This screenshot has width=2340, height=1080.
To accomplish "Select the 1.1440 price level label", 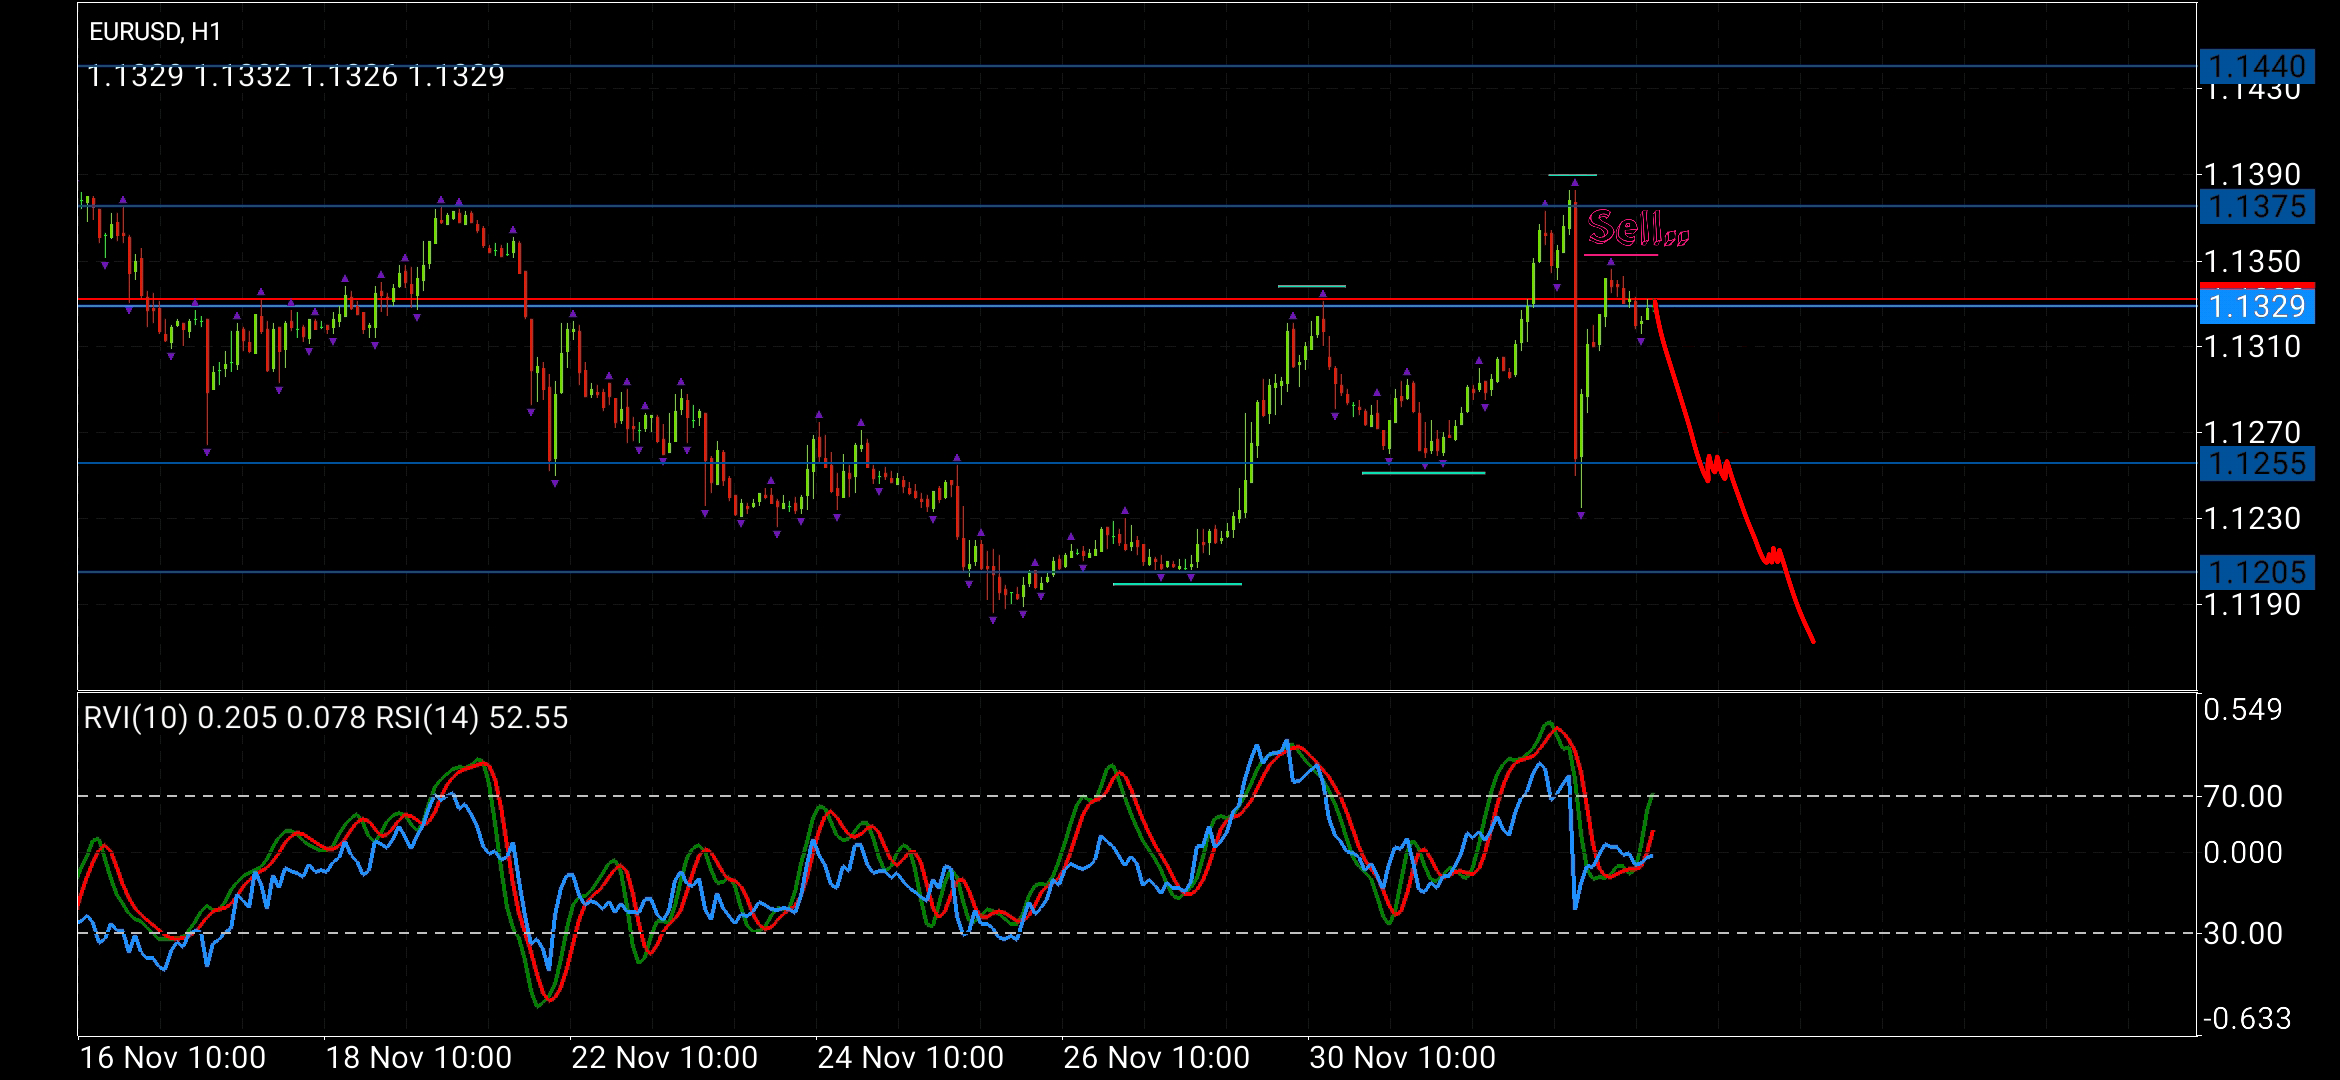I will pos(2255,67).
